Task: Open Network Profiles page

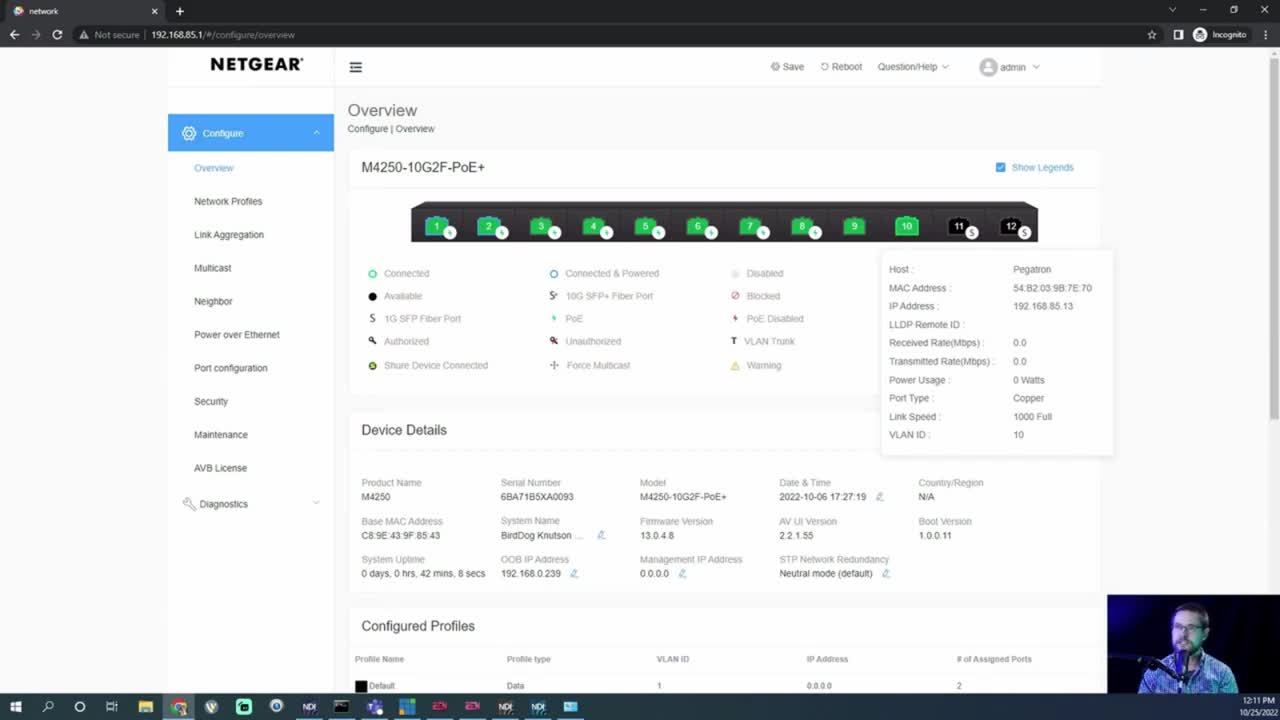Action: [228, 201]
